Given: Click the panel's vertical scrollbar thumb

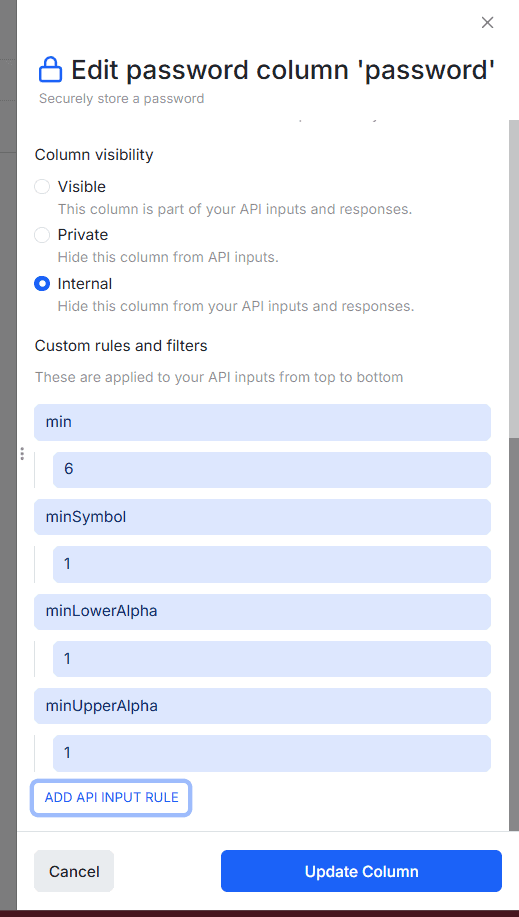Looking at the screenshot, I should coord(514,279).
